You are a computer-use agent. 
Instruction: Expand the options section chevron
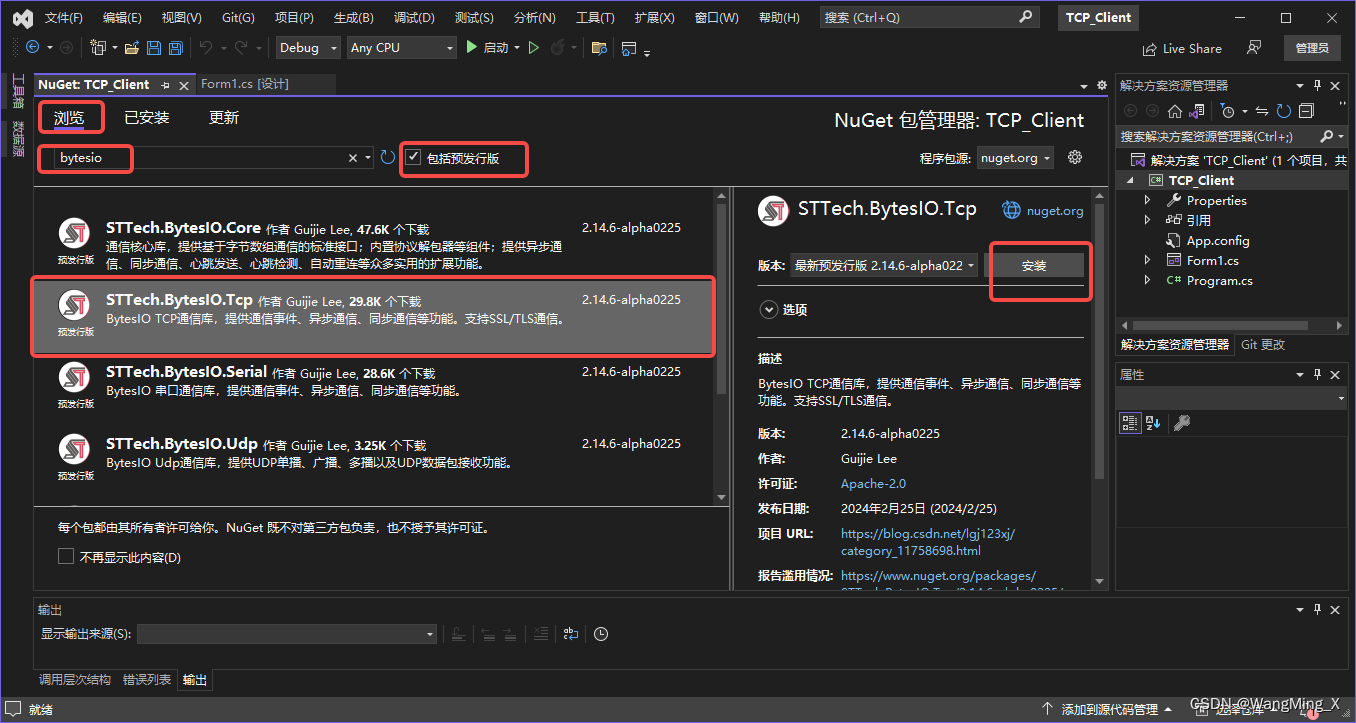tap(769, 310)
